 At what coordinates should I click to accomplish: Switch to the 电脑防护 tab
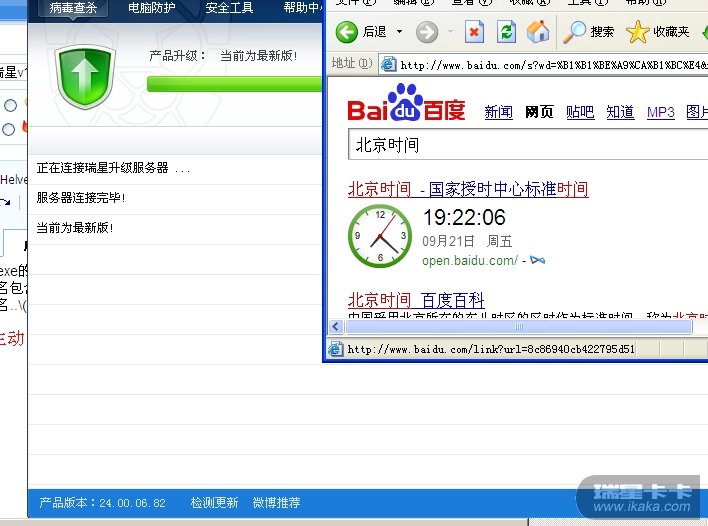pos(152,8)
